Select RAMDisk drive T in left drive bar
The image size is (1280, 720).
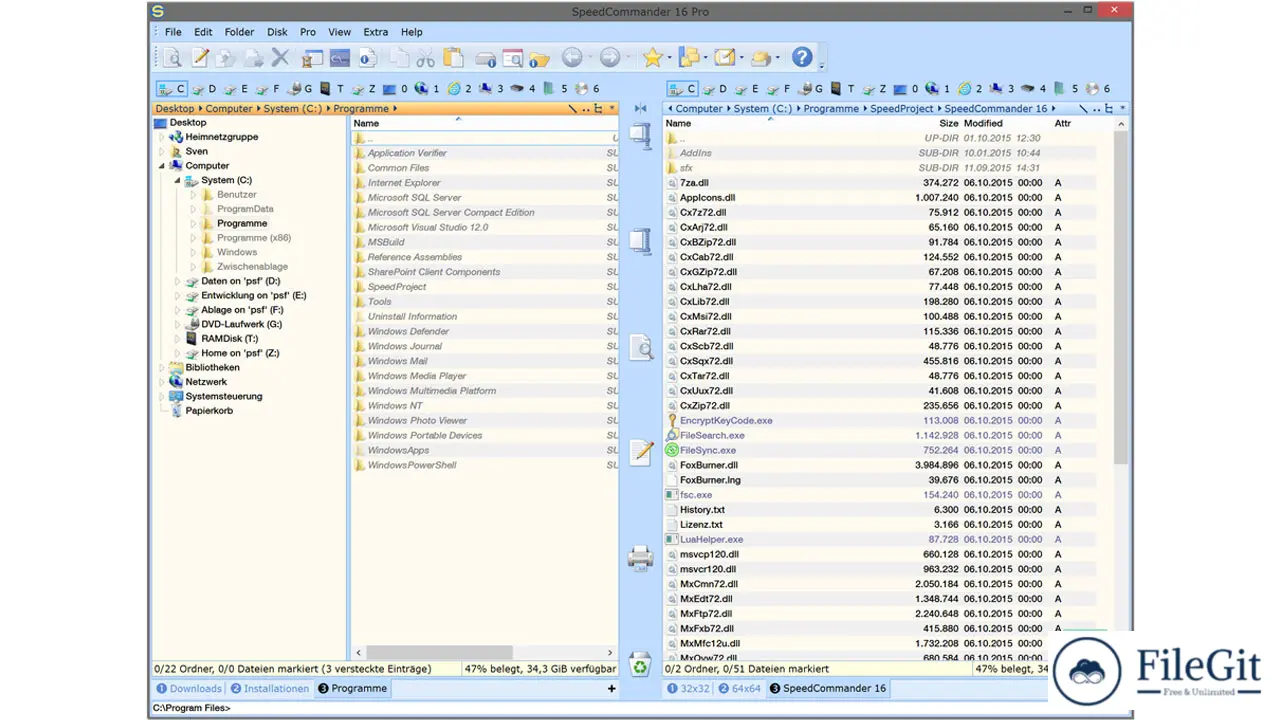coord(332,89)
